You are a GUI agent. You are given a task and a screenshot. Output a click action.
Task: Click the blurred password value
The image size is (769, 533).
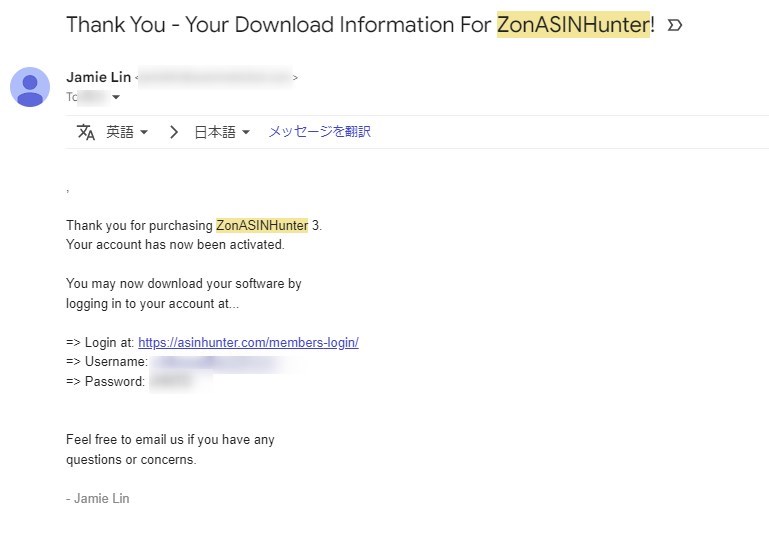pyautogui.click(x=180, y=381)
